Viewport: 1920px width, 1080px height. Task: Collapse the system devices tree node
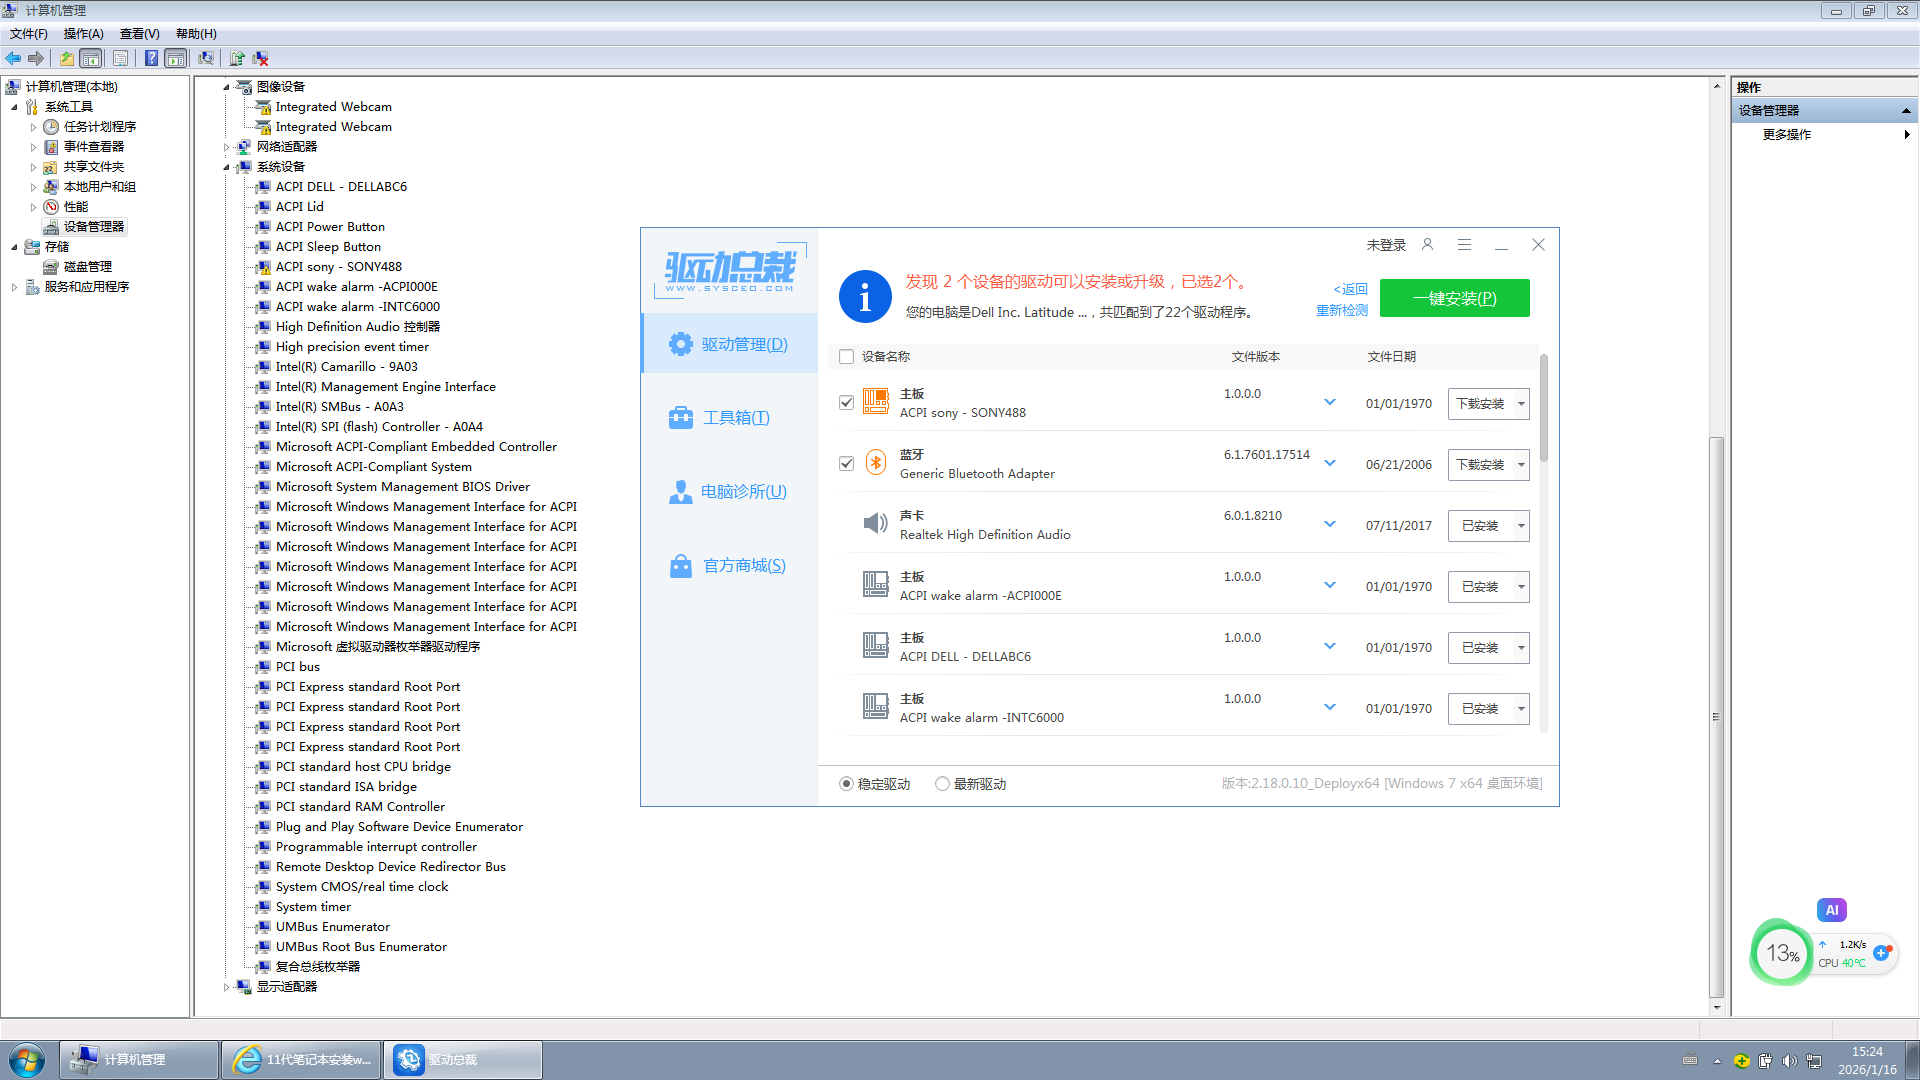click(227, 167)
